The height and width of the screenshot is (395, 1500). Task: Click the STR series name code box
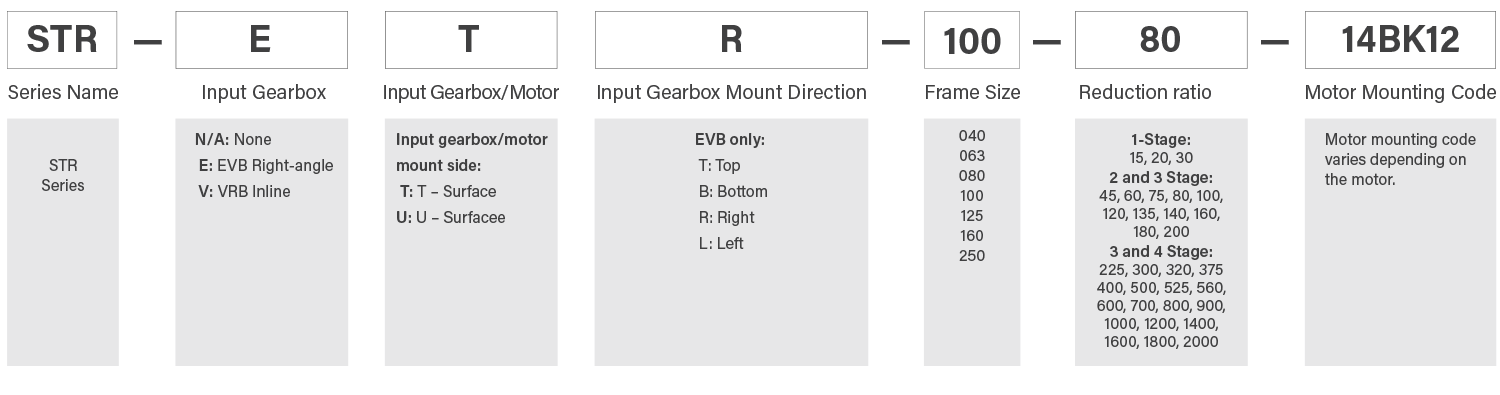point(62,40)
